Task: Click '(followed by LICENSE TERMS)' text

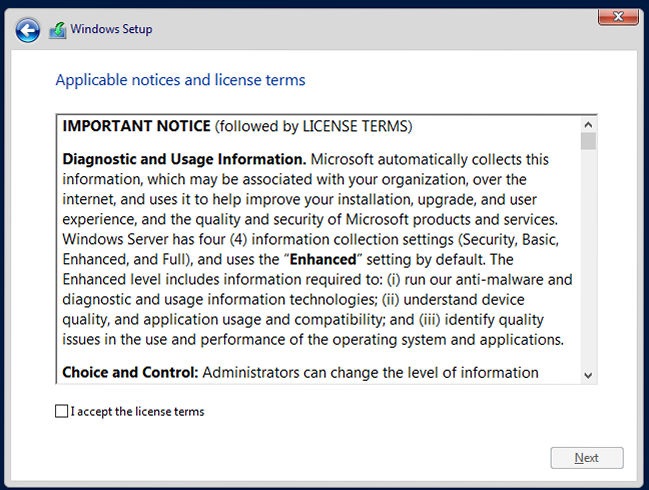Action: point(313,126)
